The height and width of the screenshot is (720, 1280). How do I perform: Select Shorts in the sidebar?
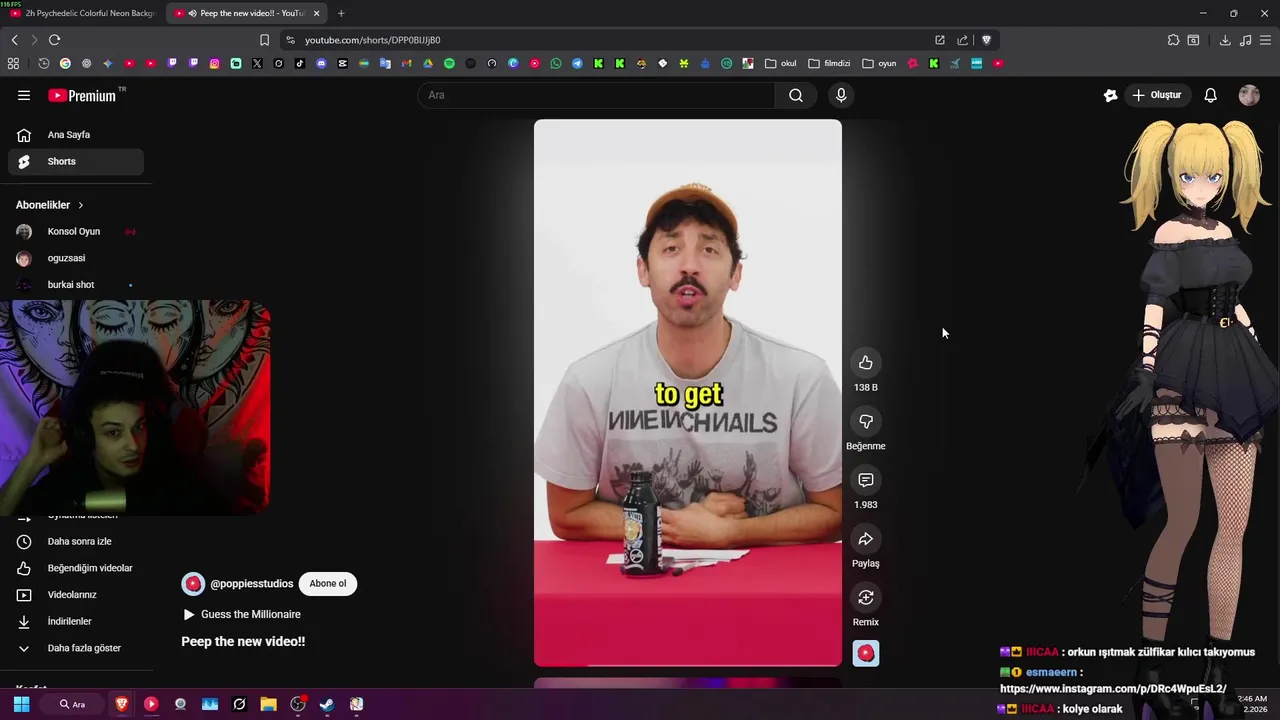tap(76, 161)
